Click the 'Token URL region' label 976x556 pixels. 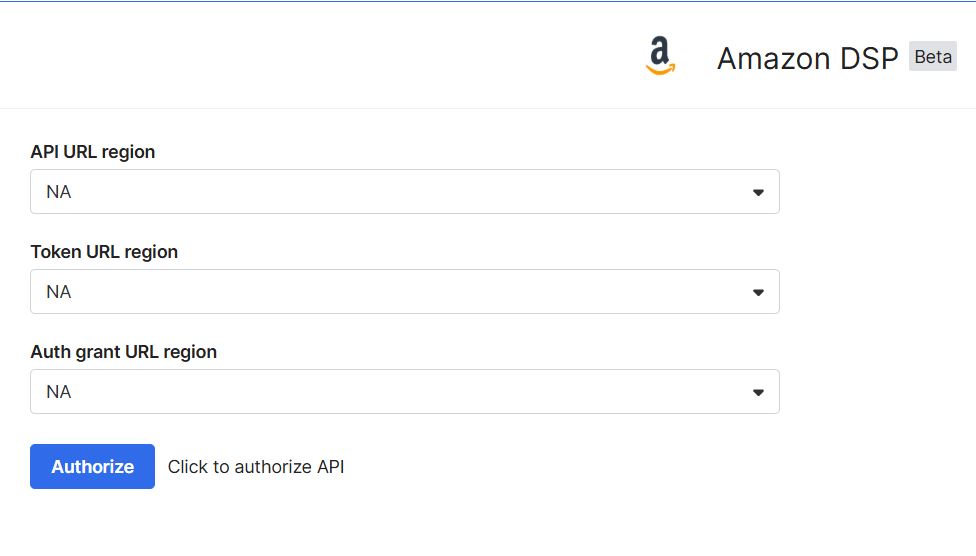104,252
